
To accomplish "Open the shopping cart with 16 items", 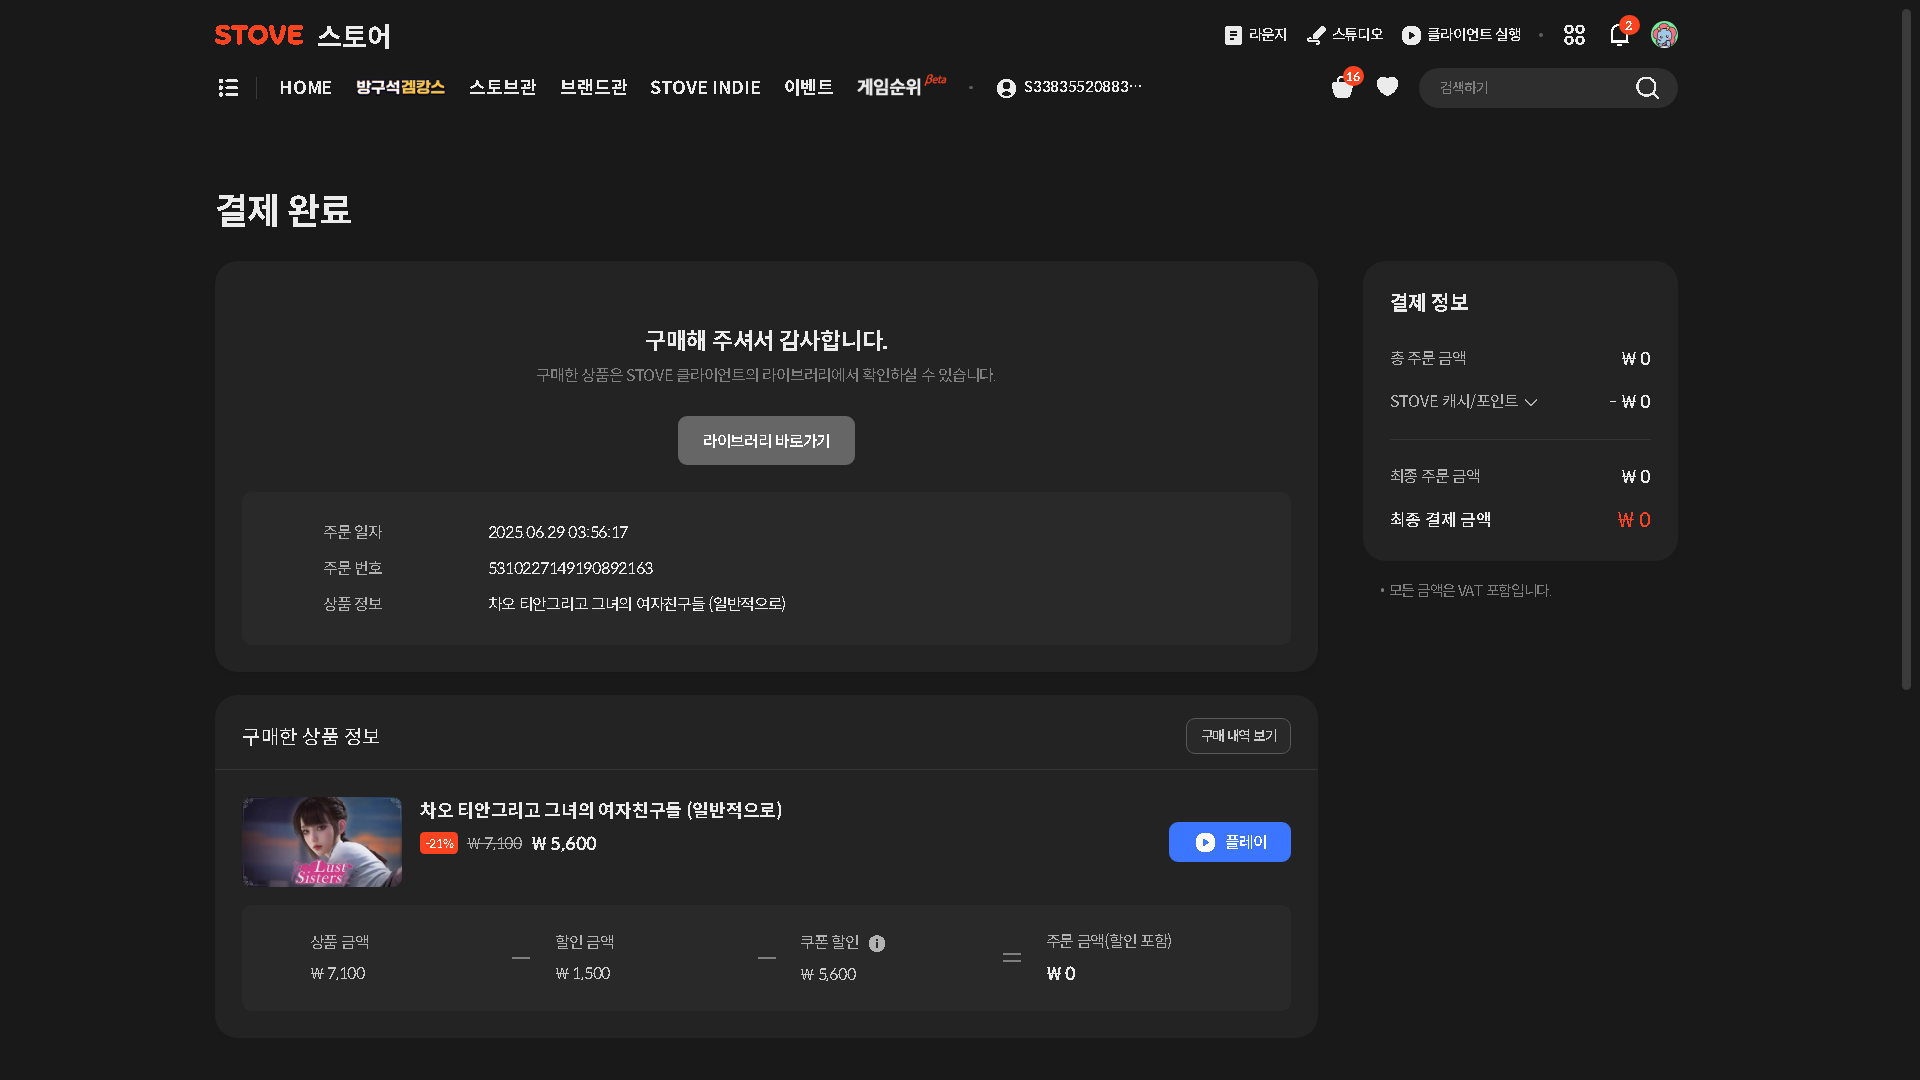I will coord(1342,88).
